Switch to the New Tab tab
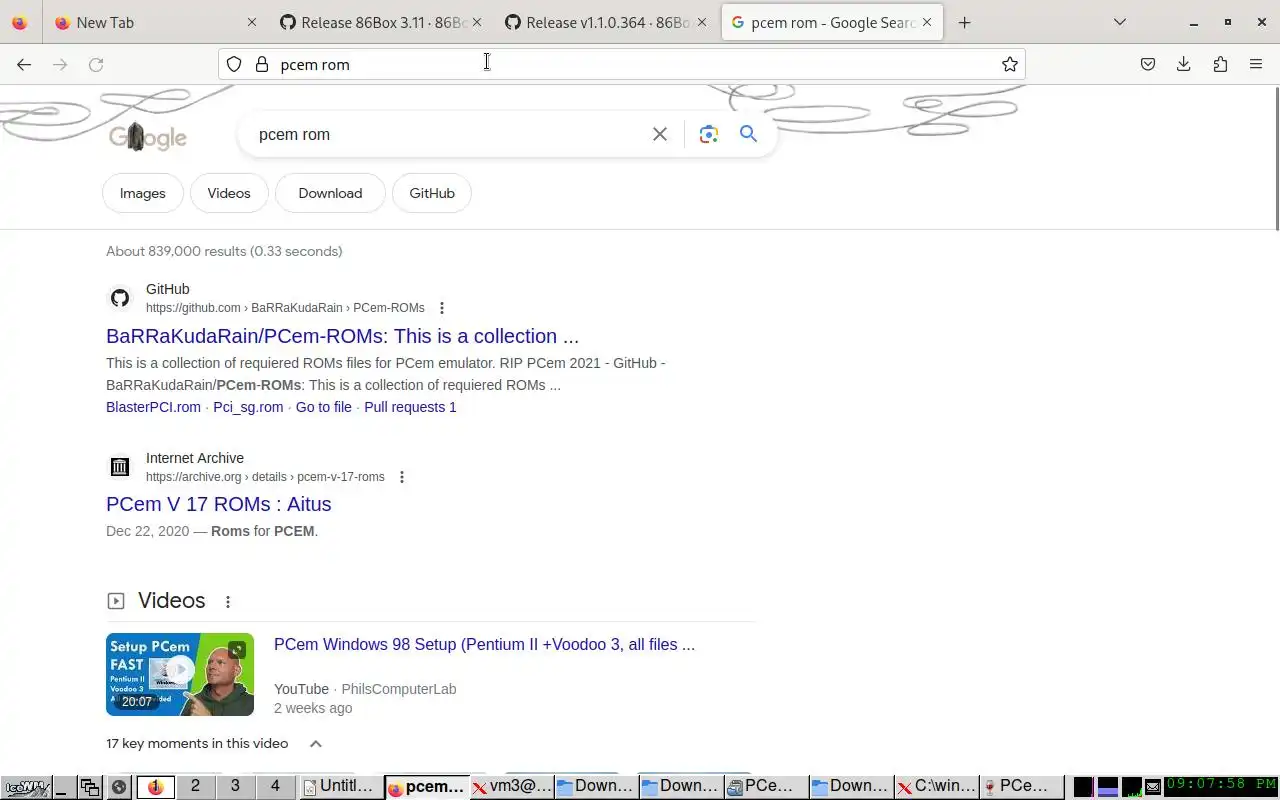1280x800 pixels. pos(155,22)
